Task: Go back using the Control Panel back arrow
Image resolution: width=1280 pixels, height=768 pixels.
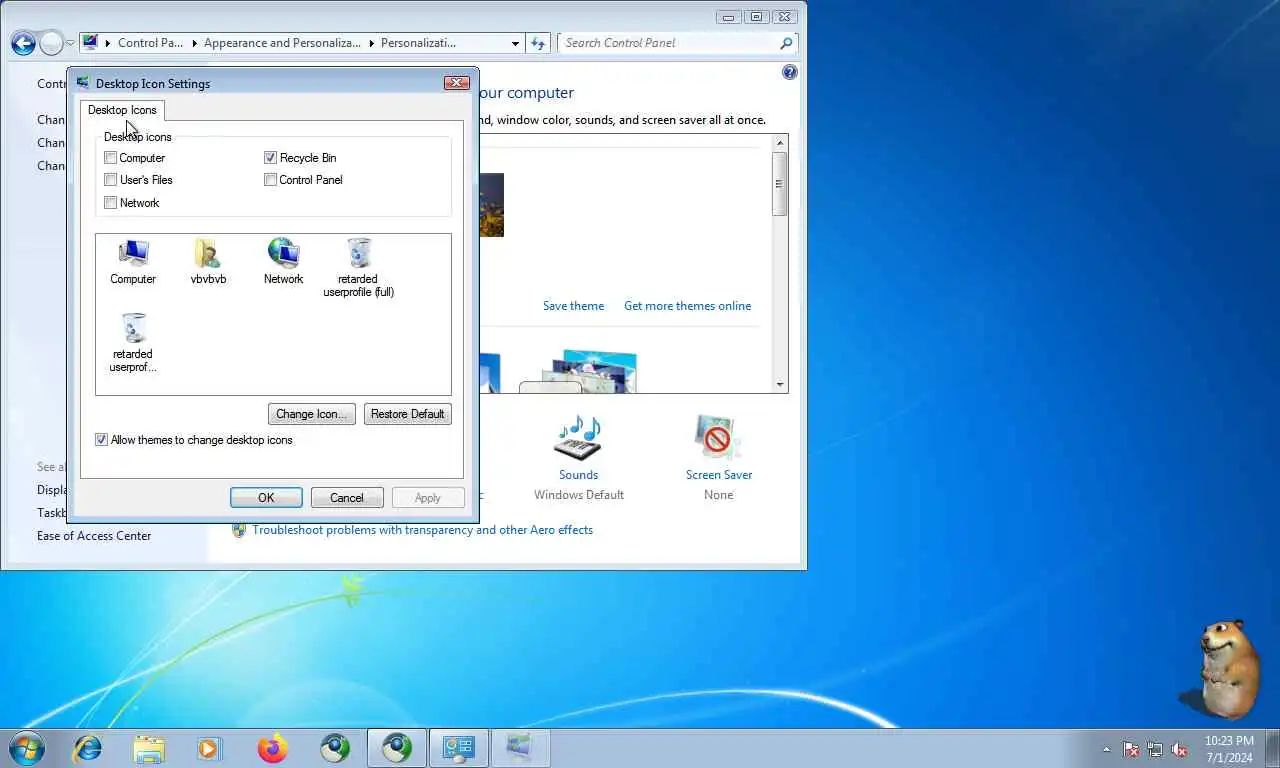Action: 23,43
